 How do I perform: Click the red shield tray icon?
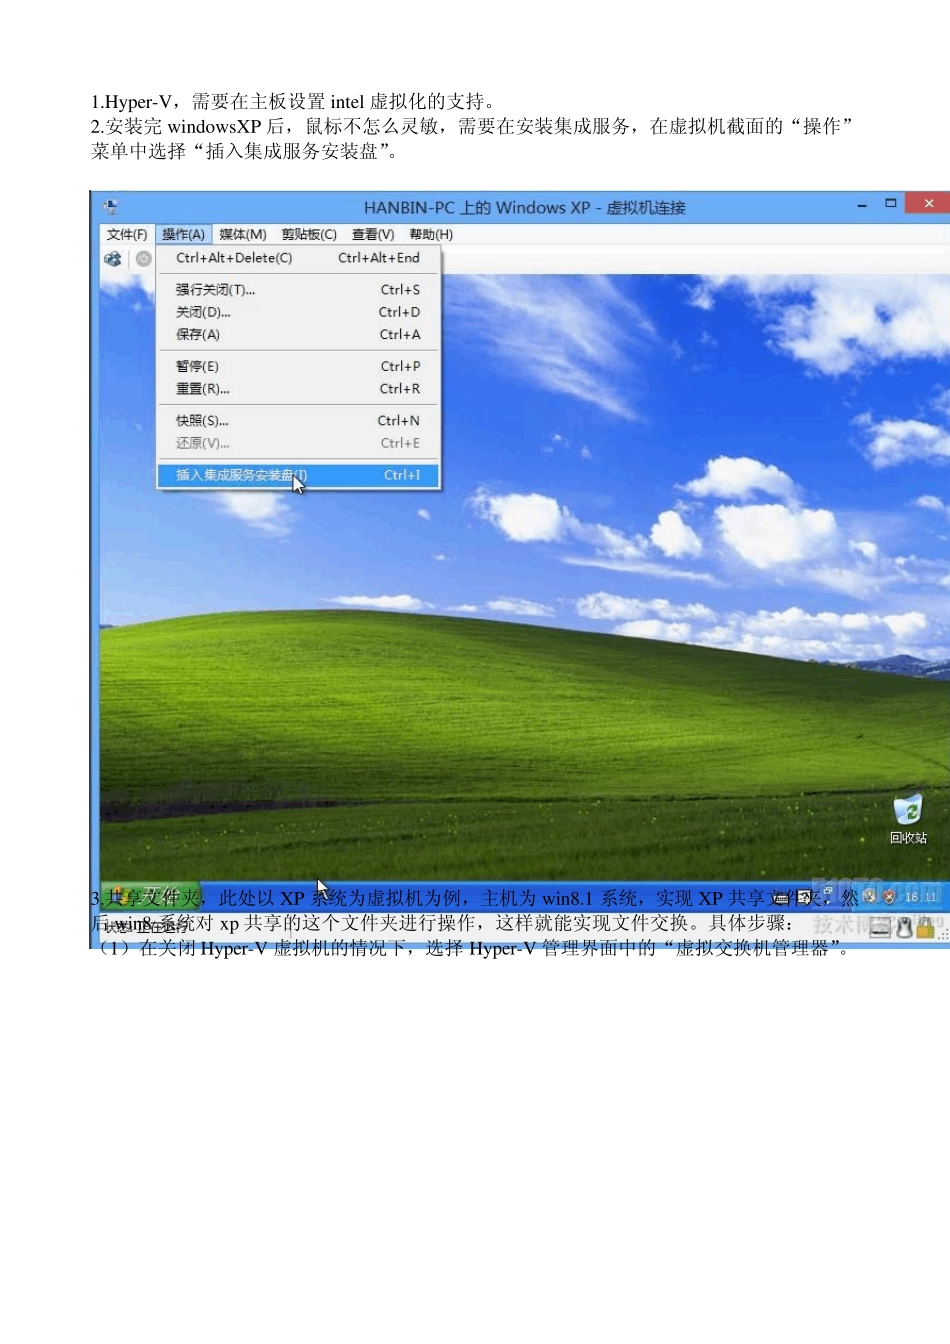pyautogui.click(x=888, y=897)
